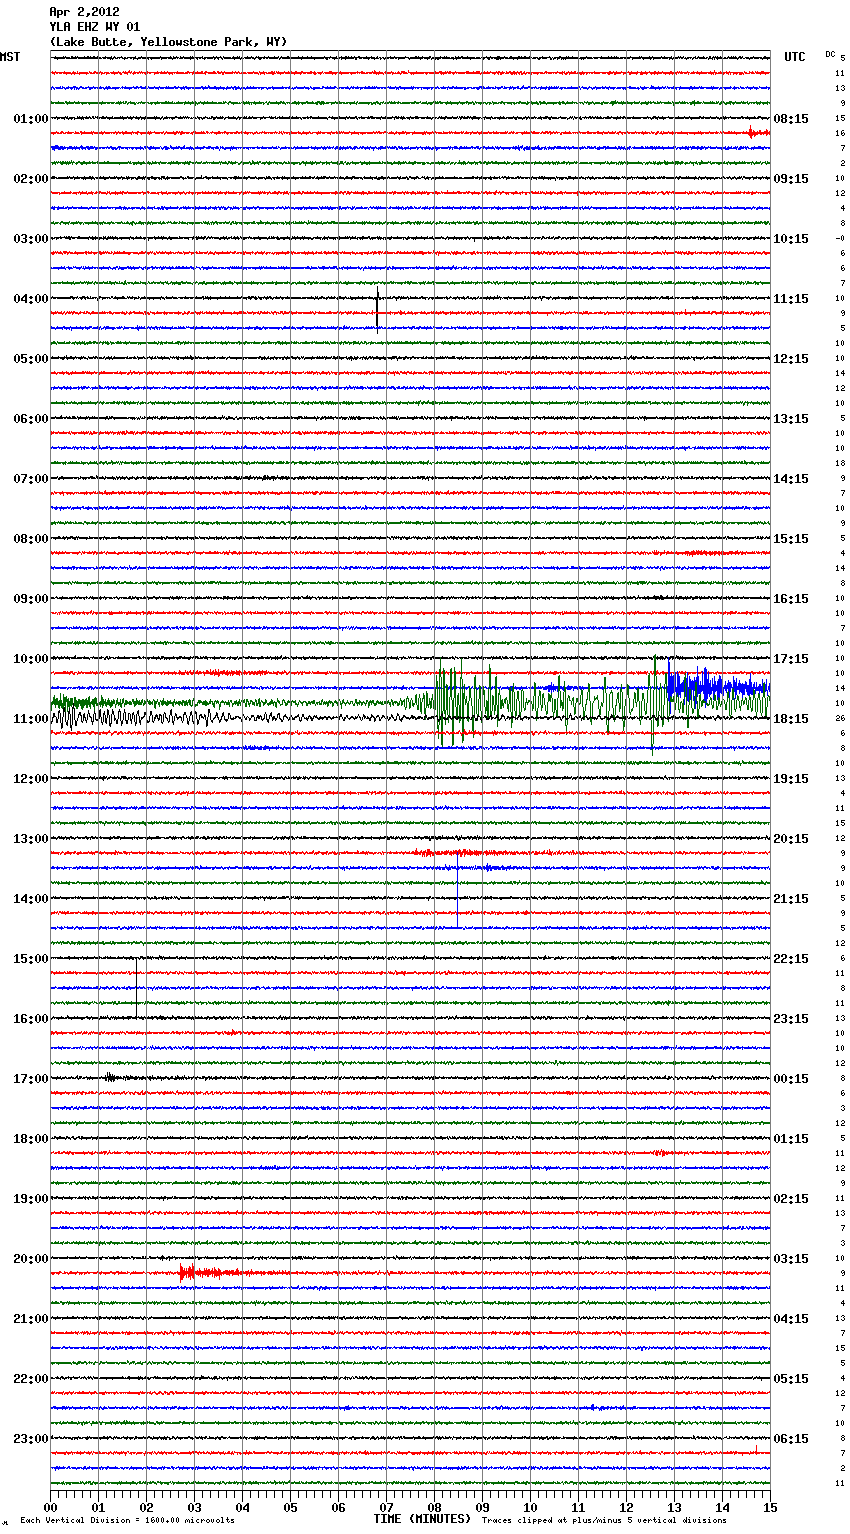Viewport: 850px width, 1534px height.
Task: Click the '12:15' UTC time label
Action: tap(791, 359)
